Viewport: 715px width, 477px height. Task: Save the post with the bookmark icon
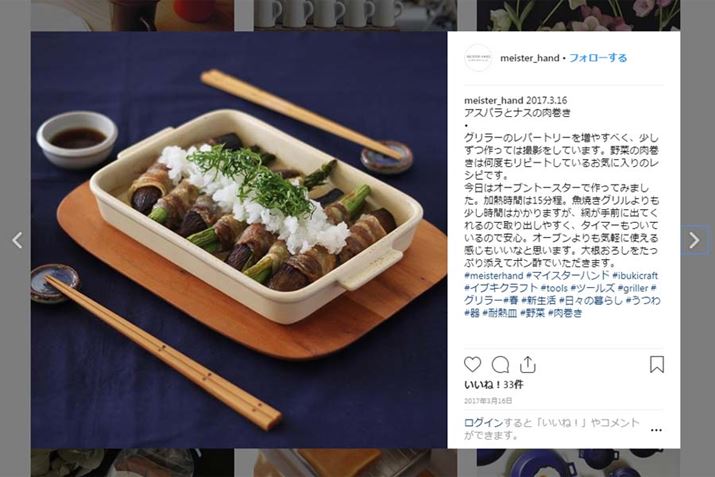click(657, 364)
